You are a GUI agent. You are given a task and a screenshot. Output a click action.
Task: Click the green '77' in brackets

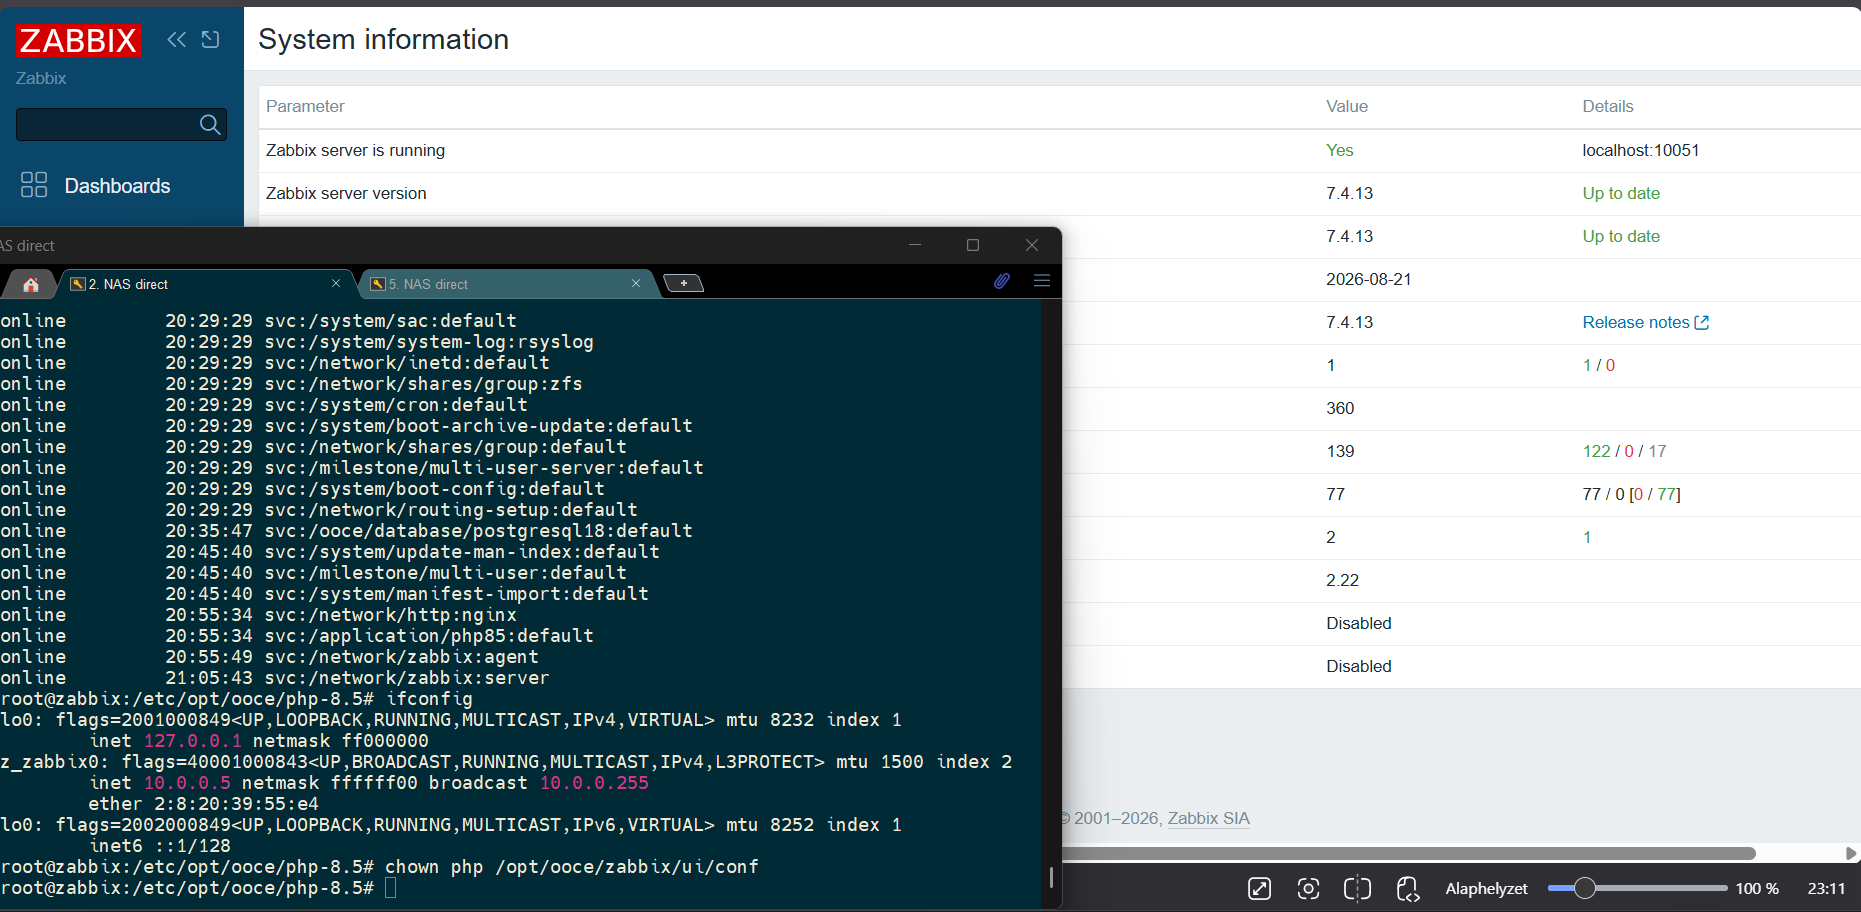1666,494
